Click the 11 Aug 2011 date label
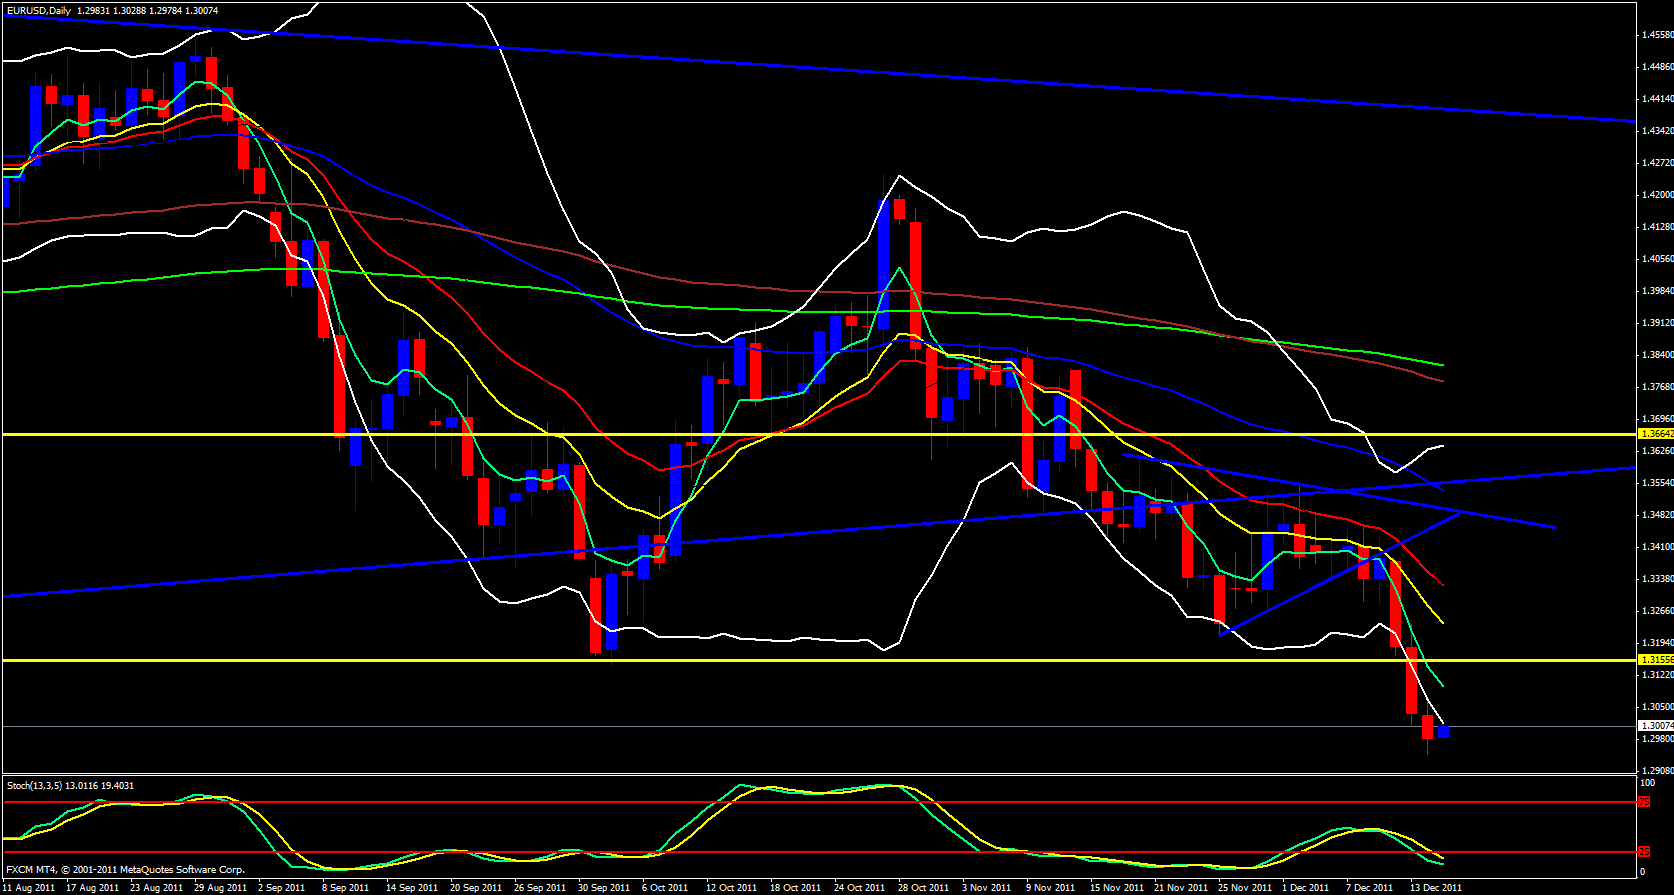Screen dimensions: 1674x895 pyautogui.click(x=30, y=887)
